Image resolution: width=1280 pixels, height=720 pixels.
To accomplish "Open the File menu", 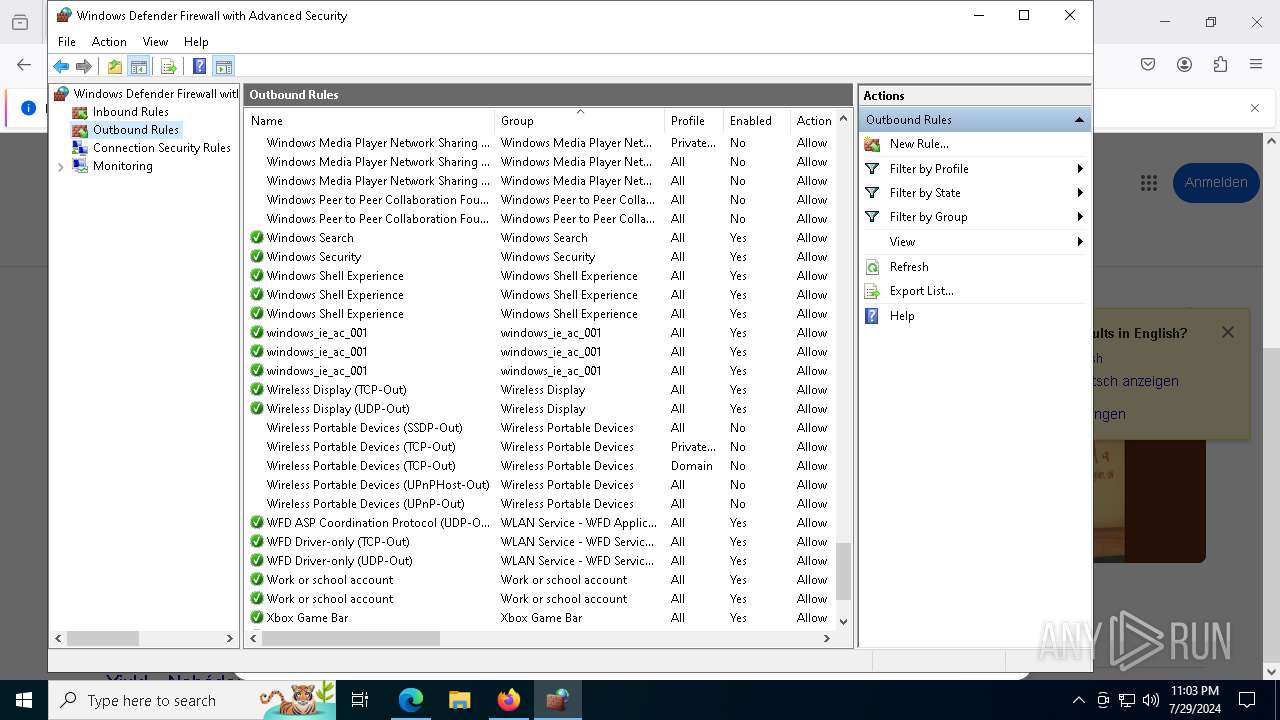I will (67, 42).
